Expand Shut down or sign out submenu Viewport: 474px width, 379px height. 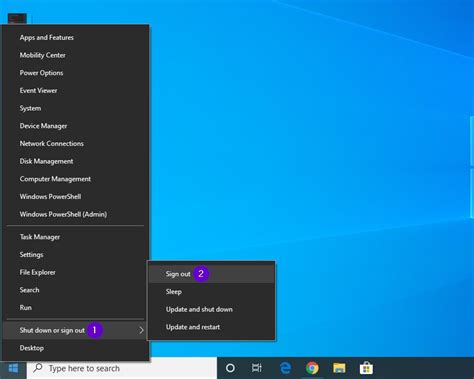[x=75, y=330]
